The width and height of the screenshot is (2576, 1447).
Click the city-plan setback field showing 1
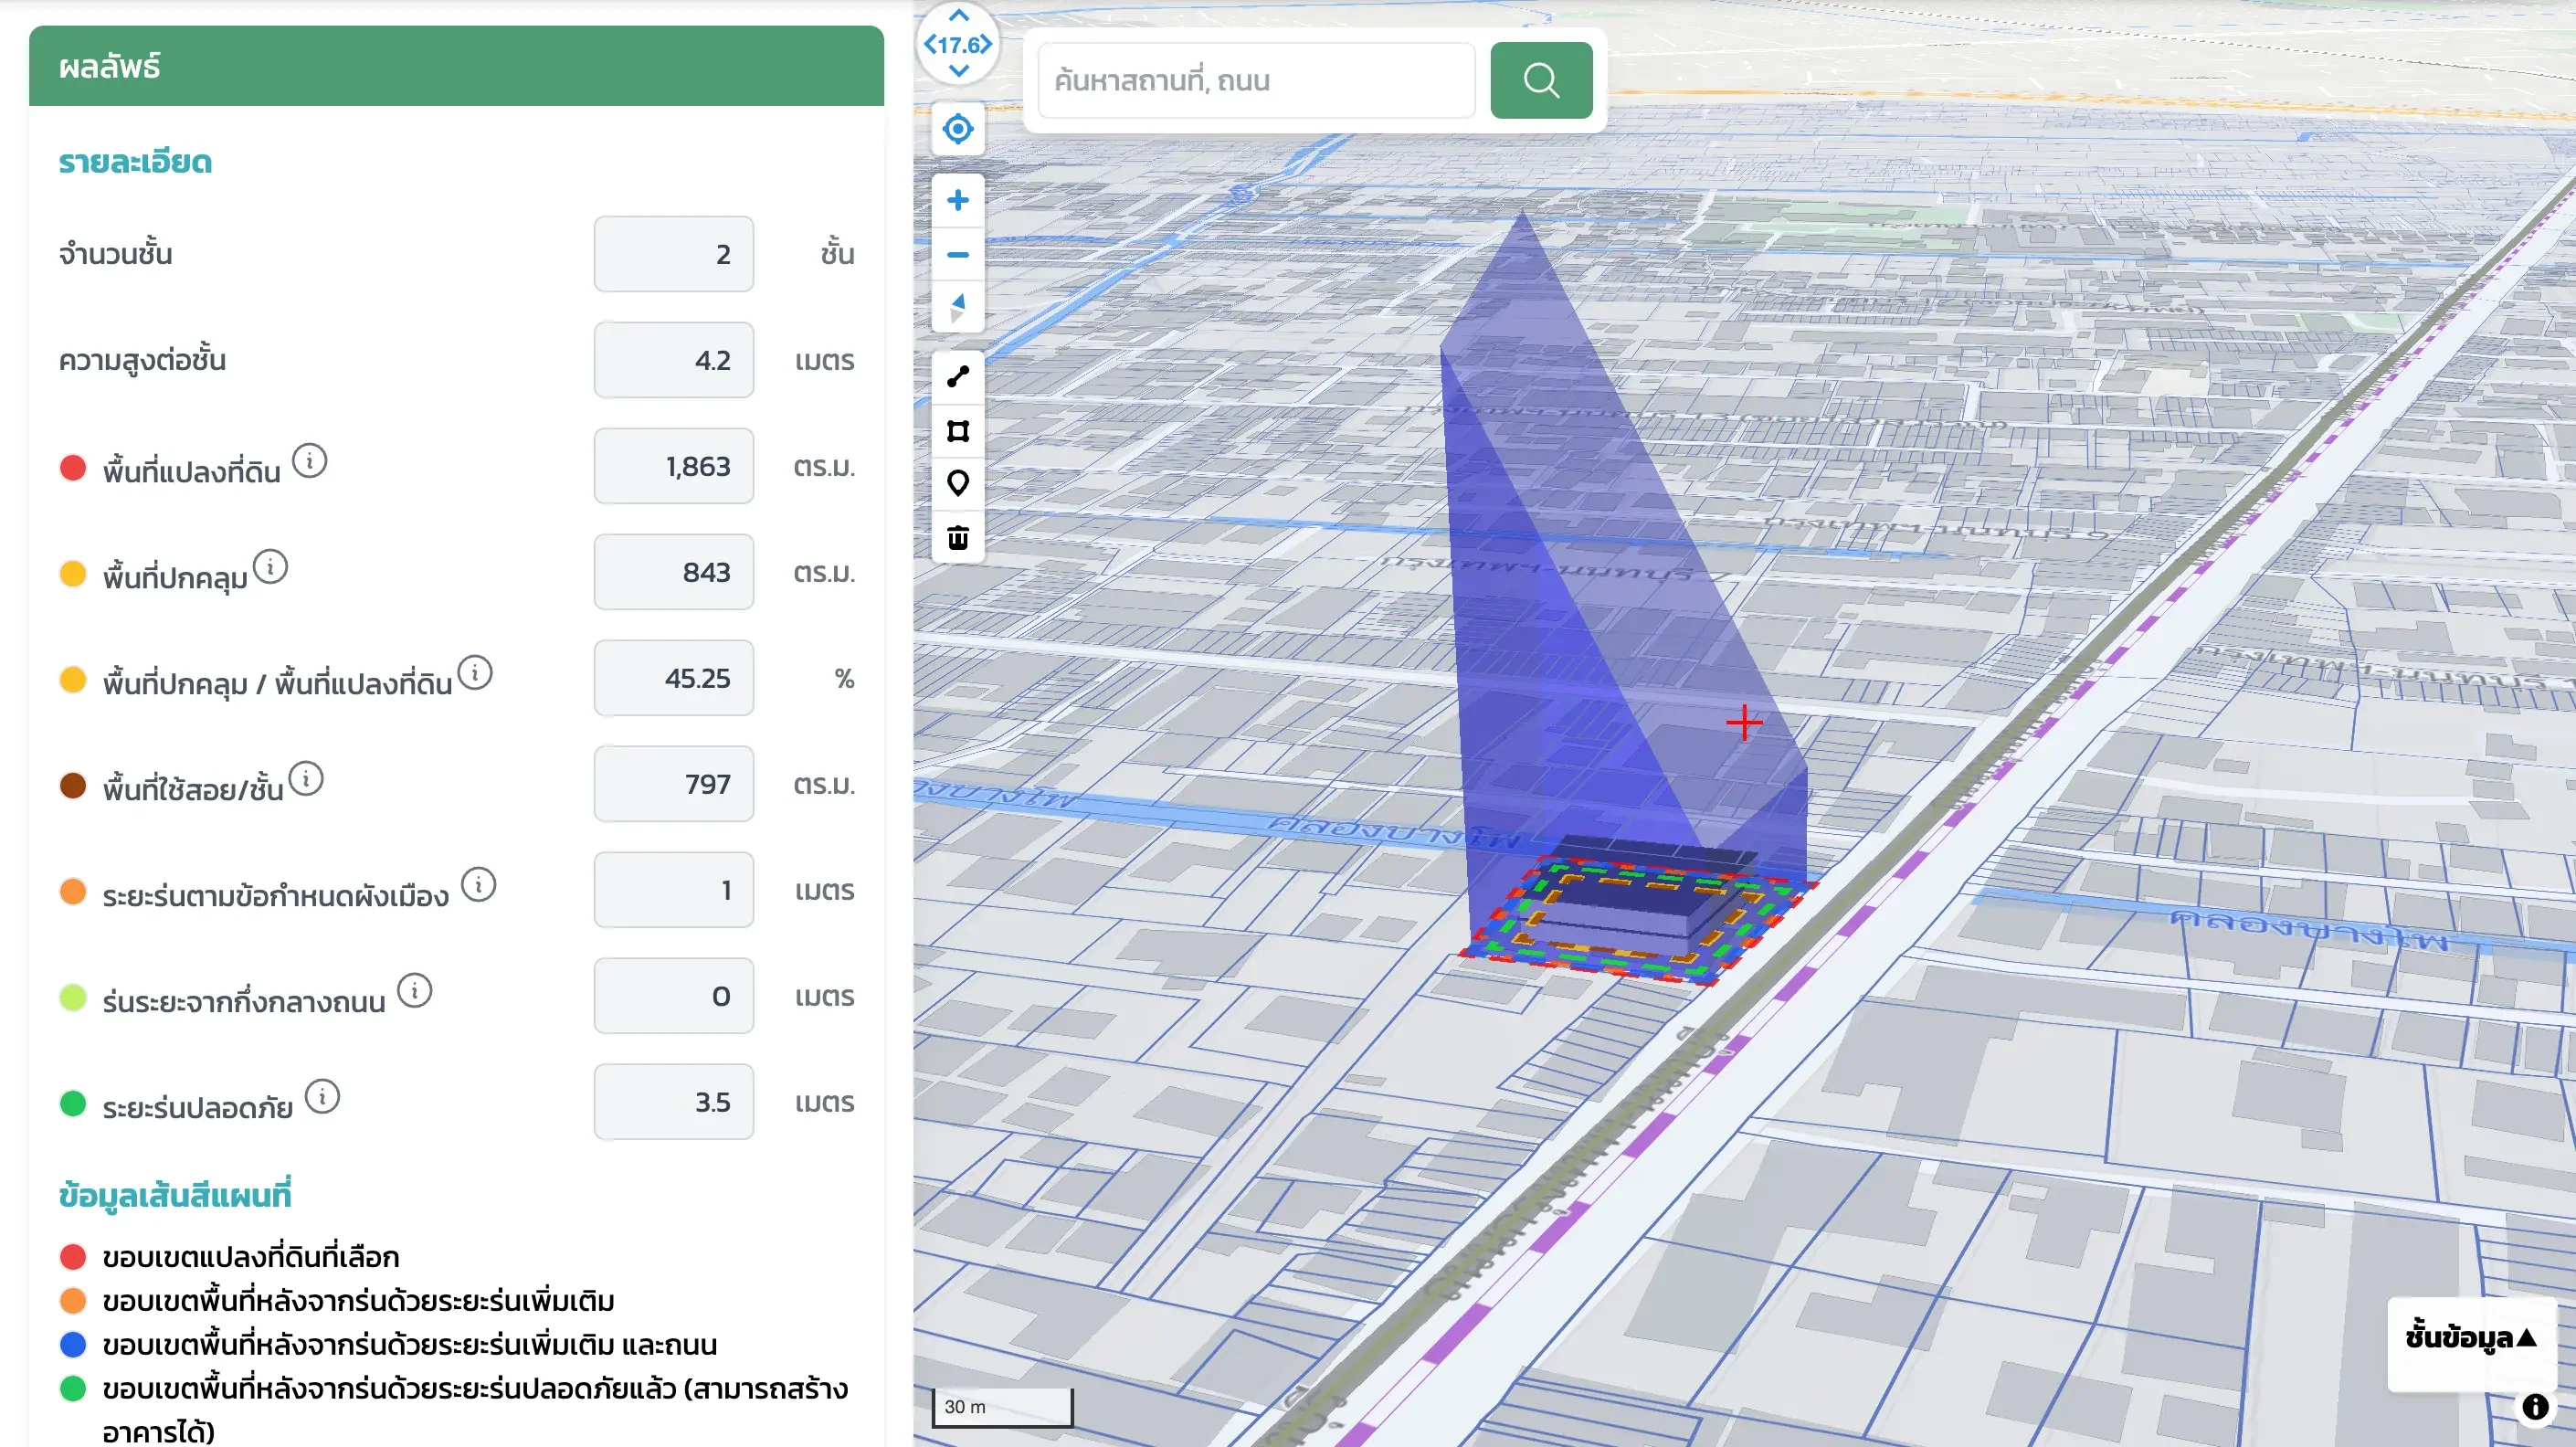[x=673, y=890]
